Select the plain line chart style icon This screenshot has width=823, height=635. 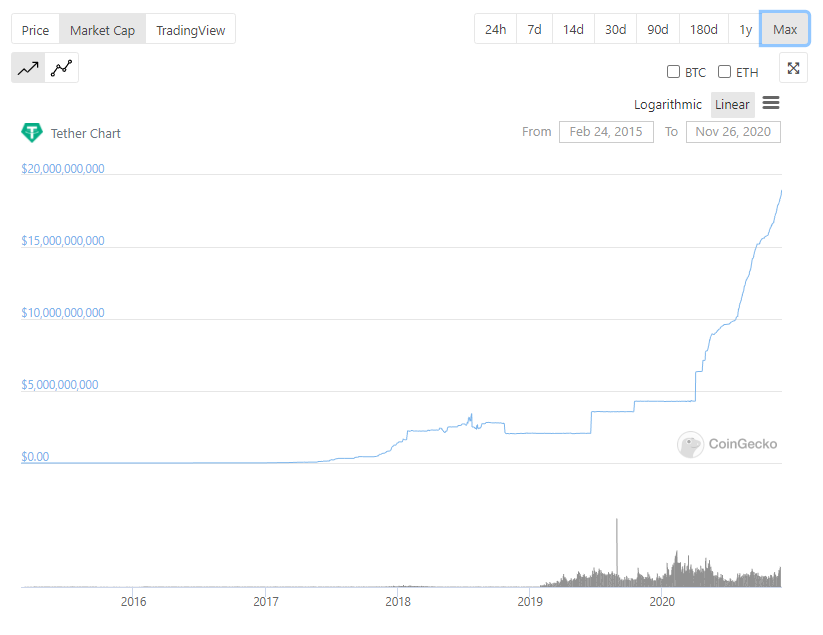click(x=27, y=68)
